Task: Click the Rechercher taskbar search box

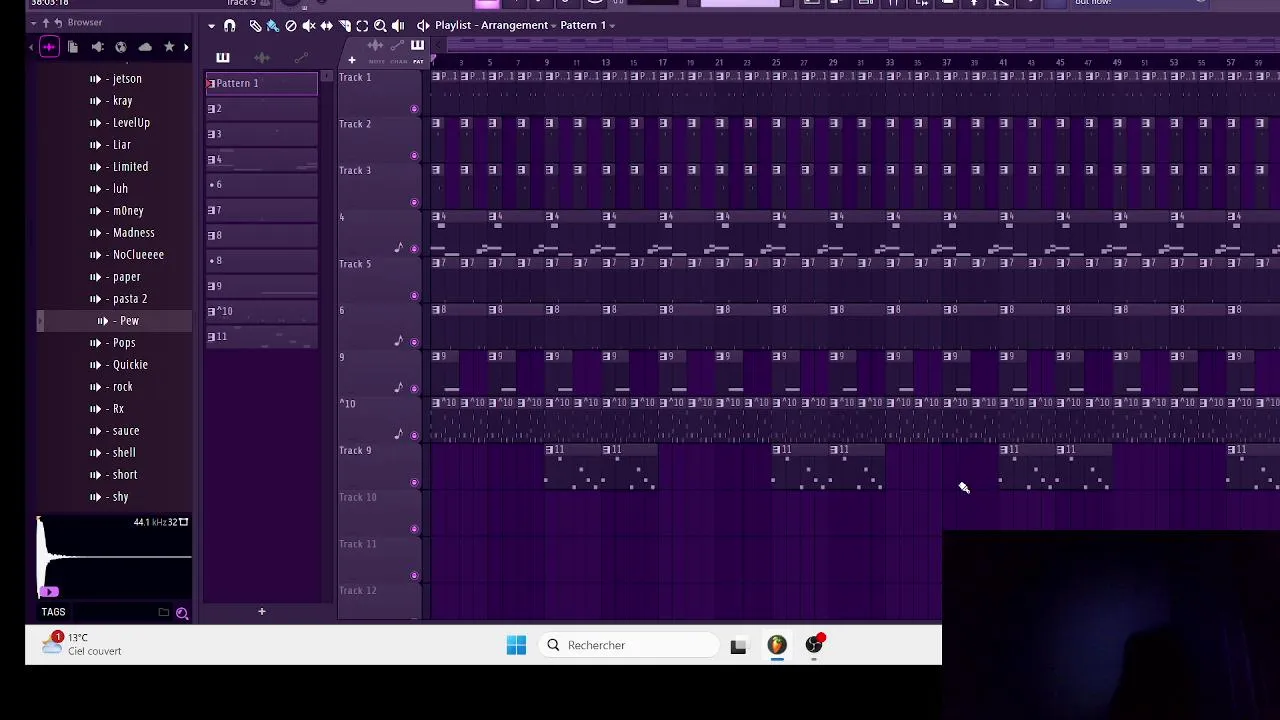Action: (629, 645)
